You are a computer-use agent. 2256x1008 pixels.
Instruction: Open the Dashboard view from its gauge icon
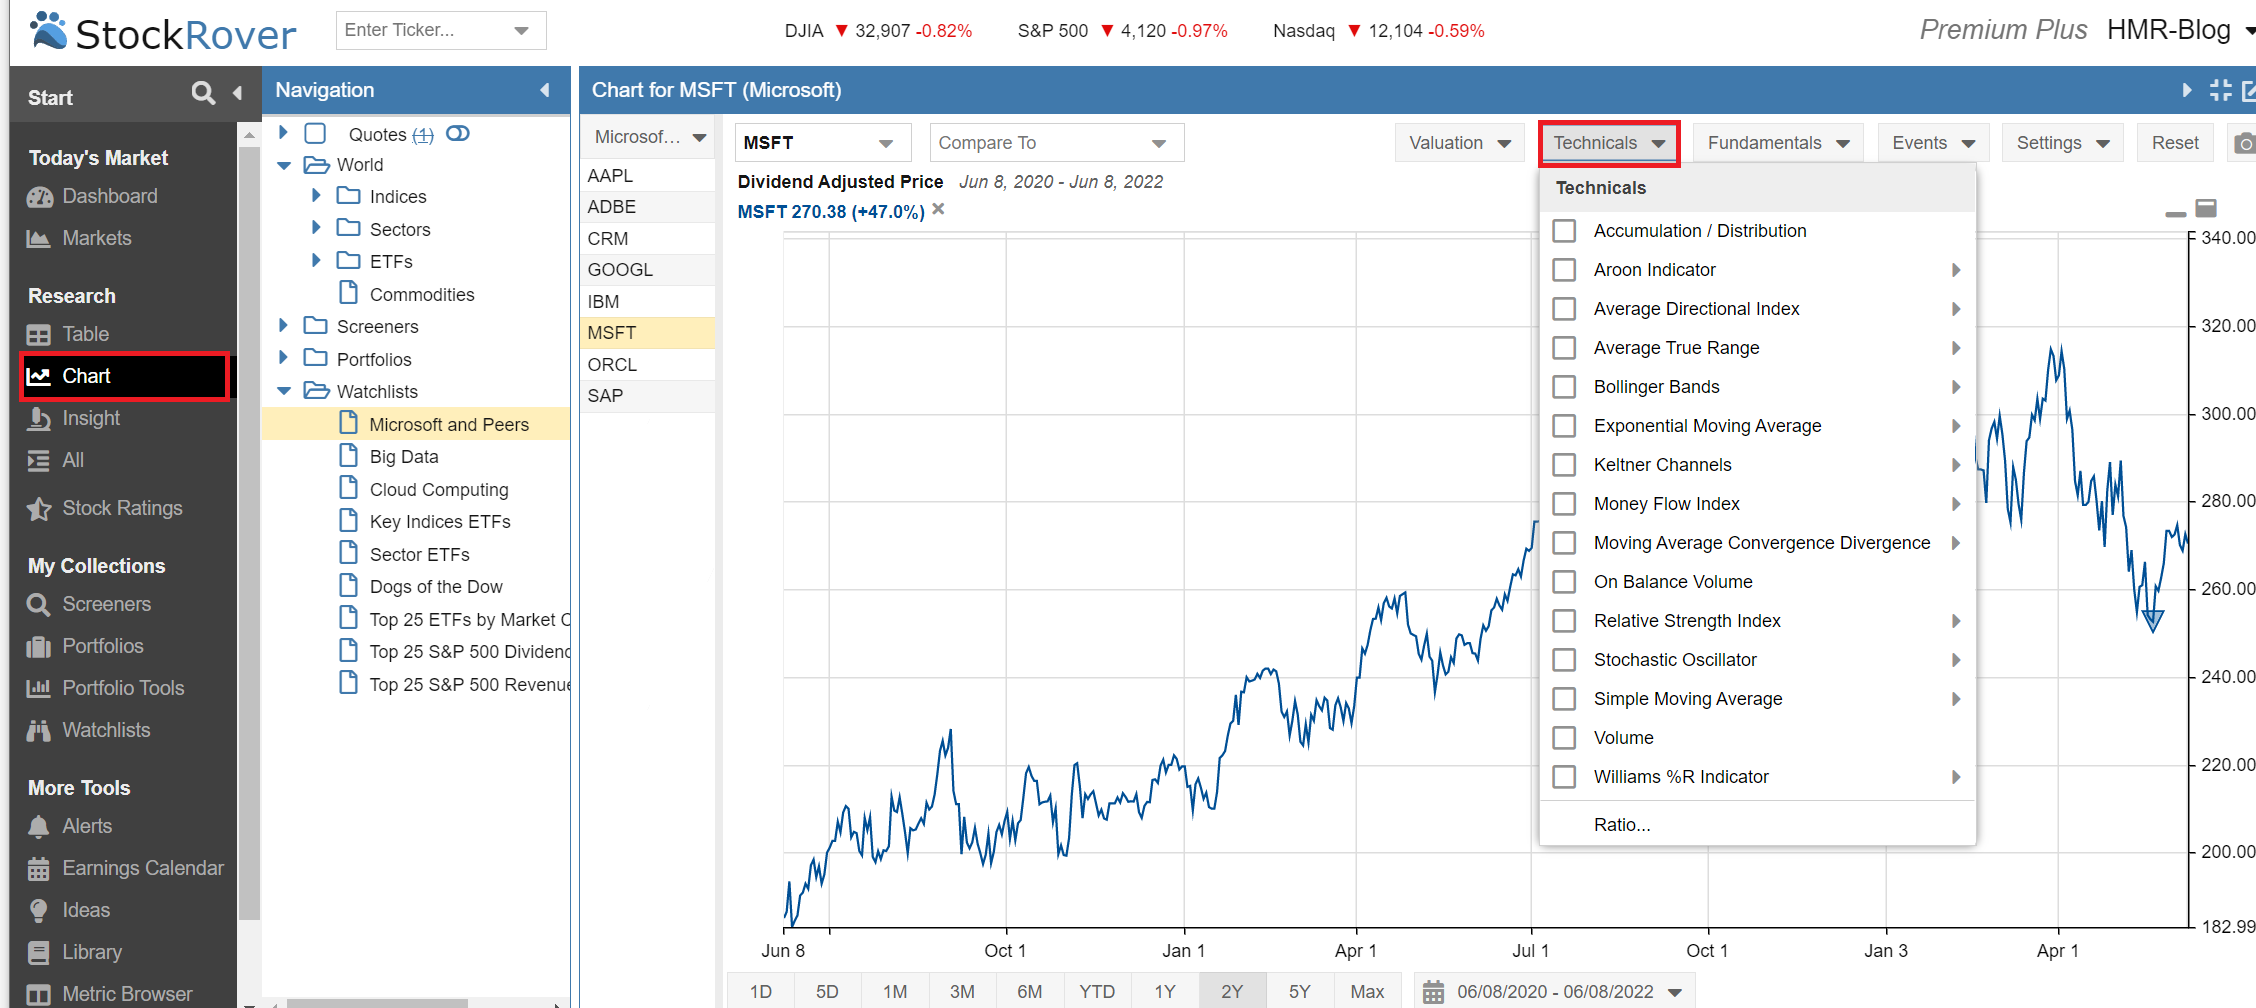(x=40, y=197)
